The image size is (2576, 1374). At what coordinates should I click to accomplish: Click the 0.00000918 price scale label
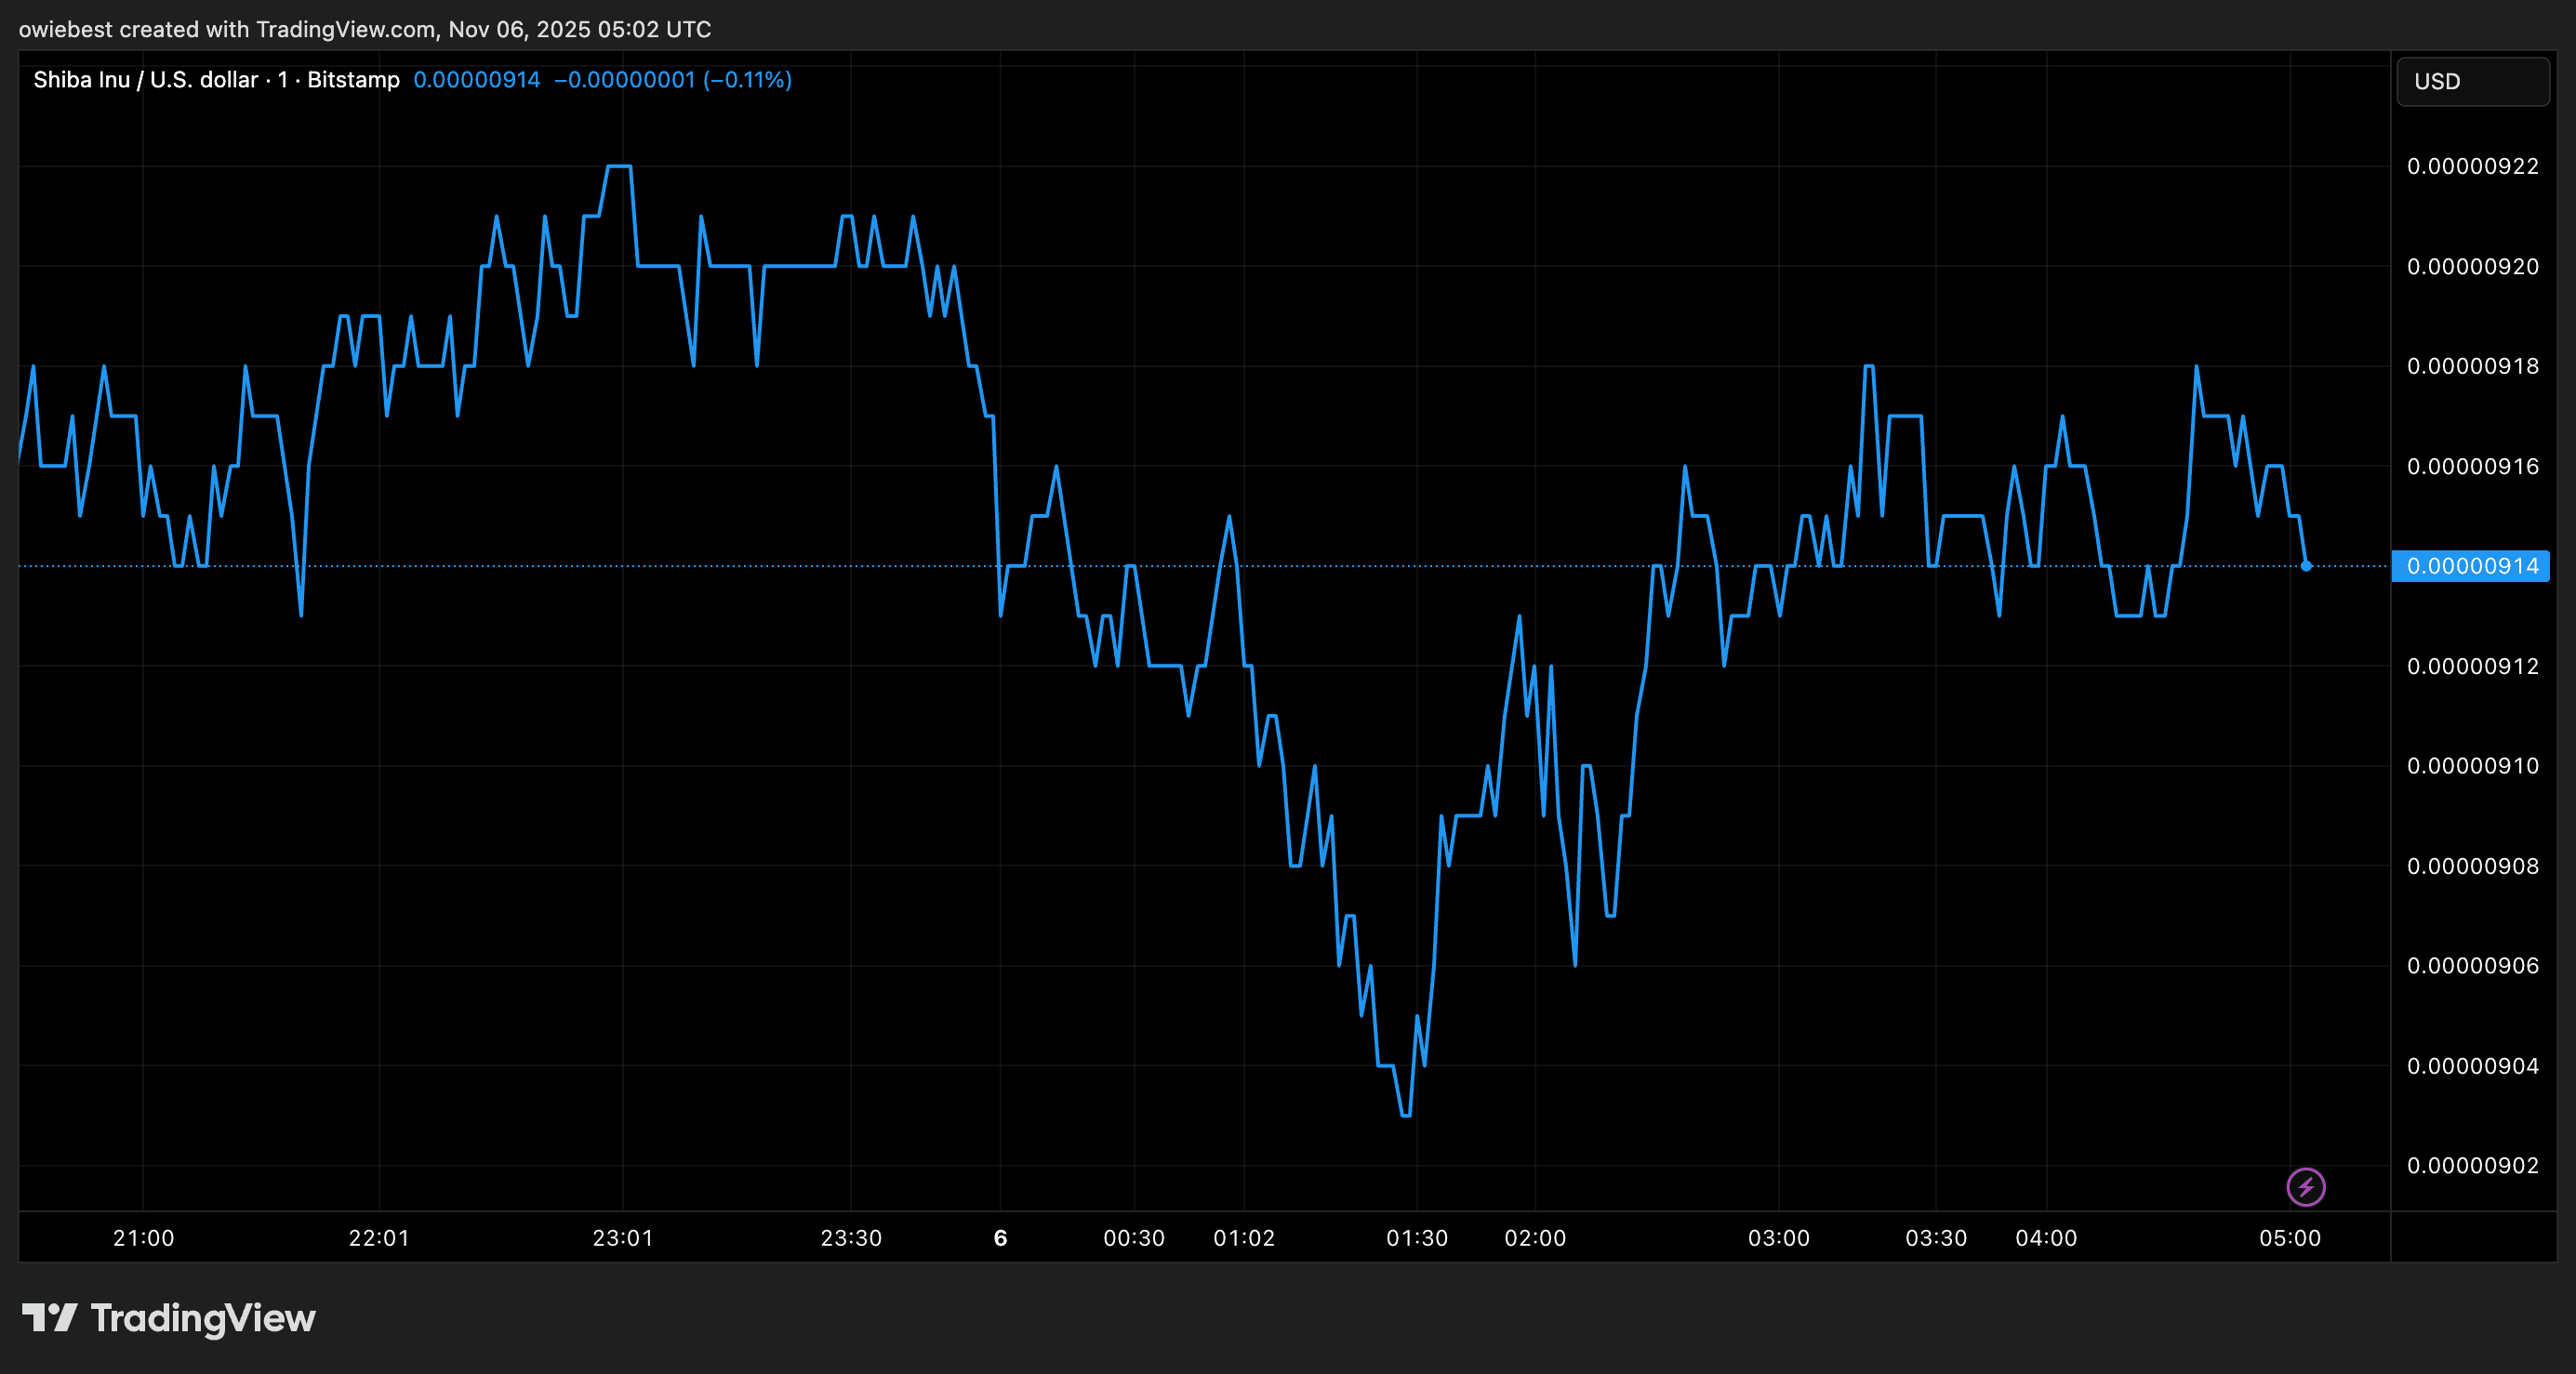point(2472,366)
